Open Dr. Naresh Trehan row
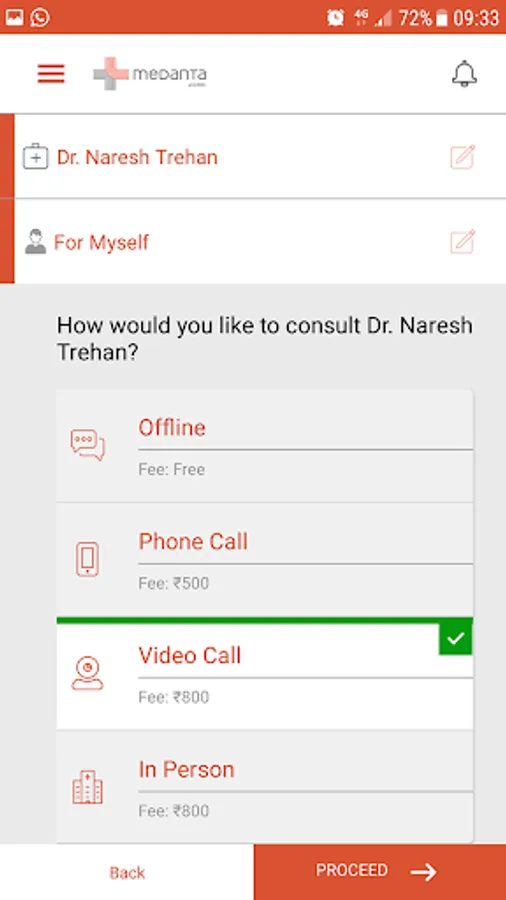This screenshot has height=900, width=506. coord(260,156)
